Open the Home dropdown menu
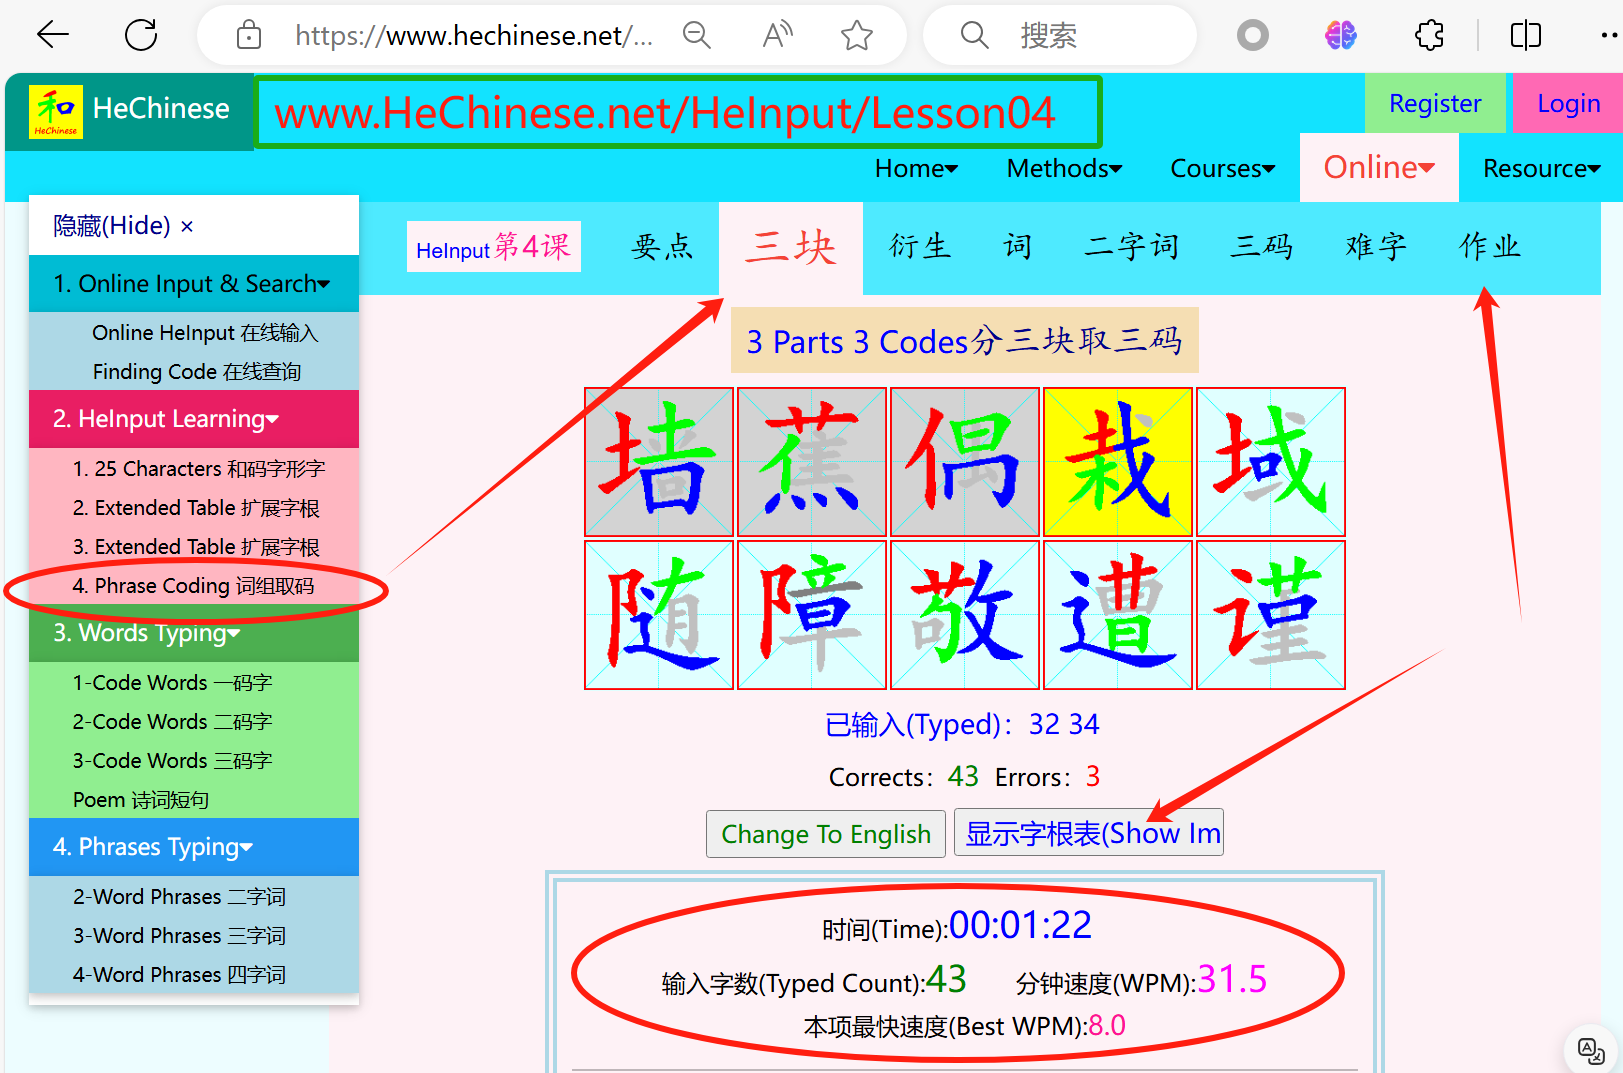The height and width of the screenshot is (1073, 1623). tap(916, 168)
